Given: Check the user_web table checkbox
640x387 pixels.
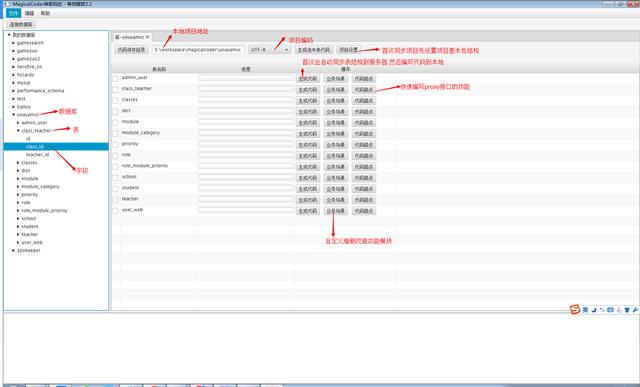Looking at the screenshot, I should coord(116,211).
